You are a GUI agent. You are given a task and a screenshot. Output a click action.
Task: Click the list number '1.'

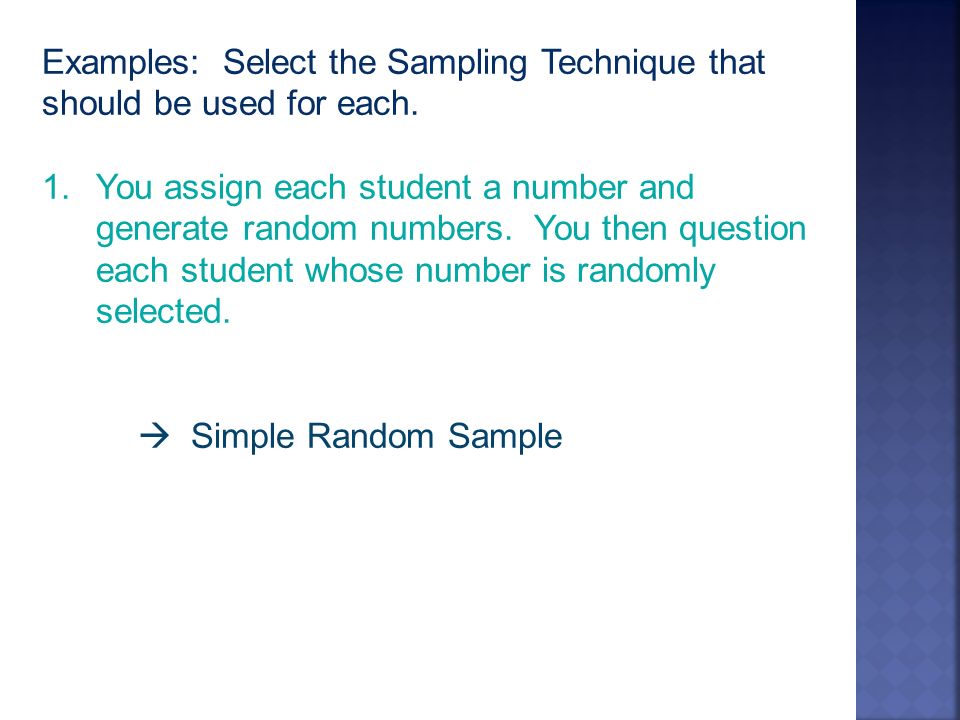click(56, 187)
